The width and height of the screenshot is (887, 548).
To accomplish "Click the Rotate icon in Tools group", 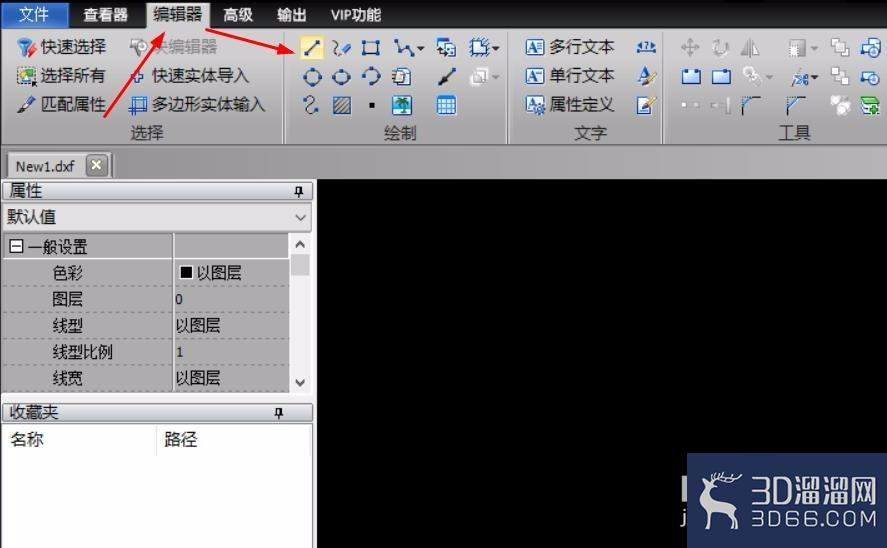I will tap(720, 48).
